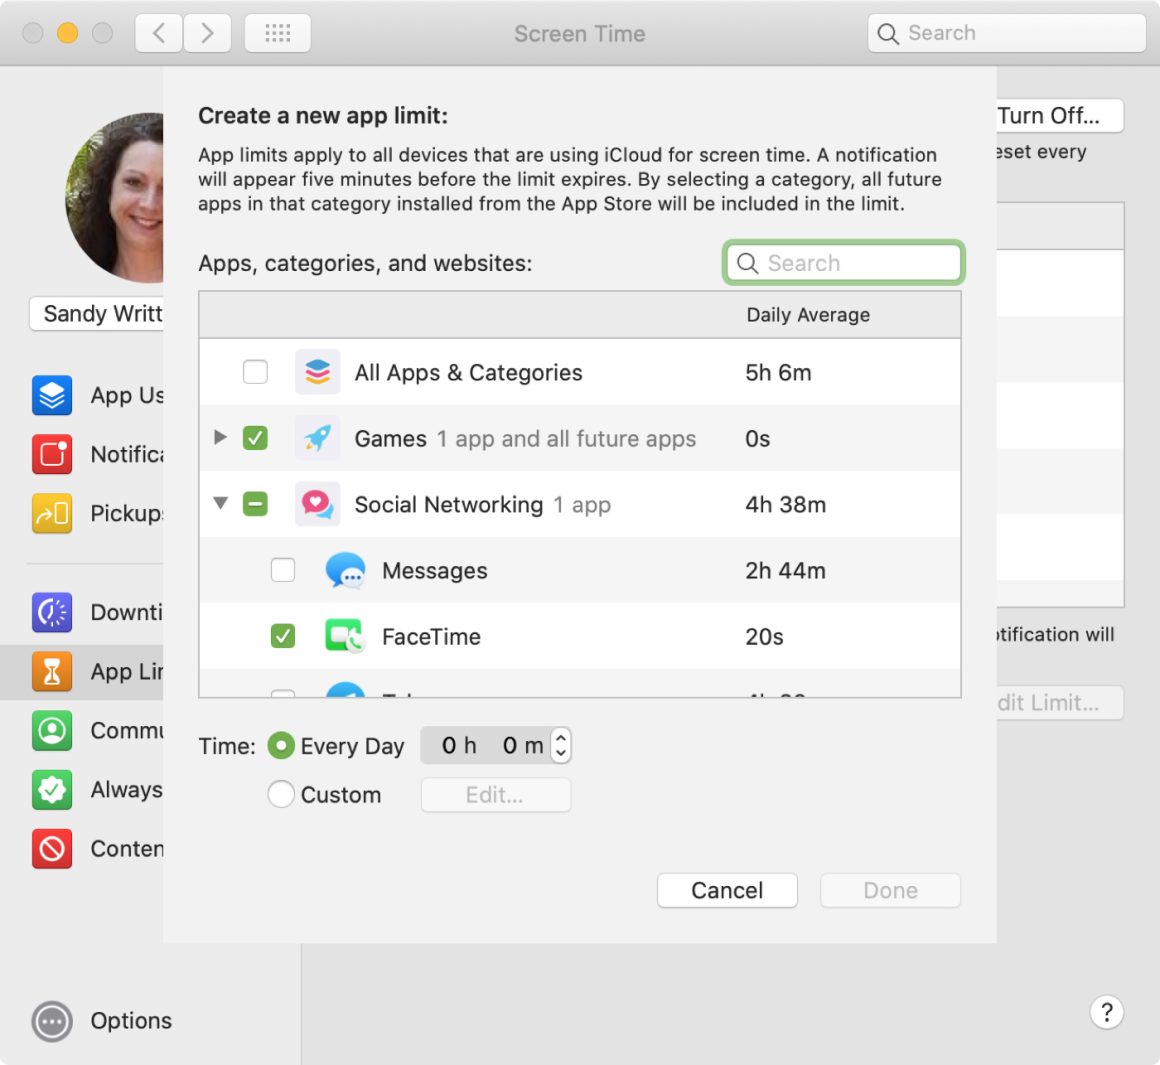Select the Custom time radio button

tap(281, 794)
